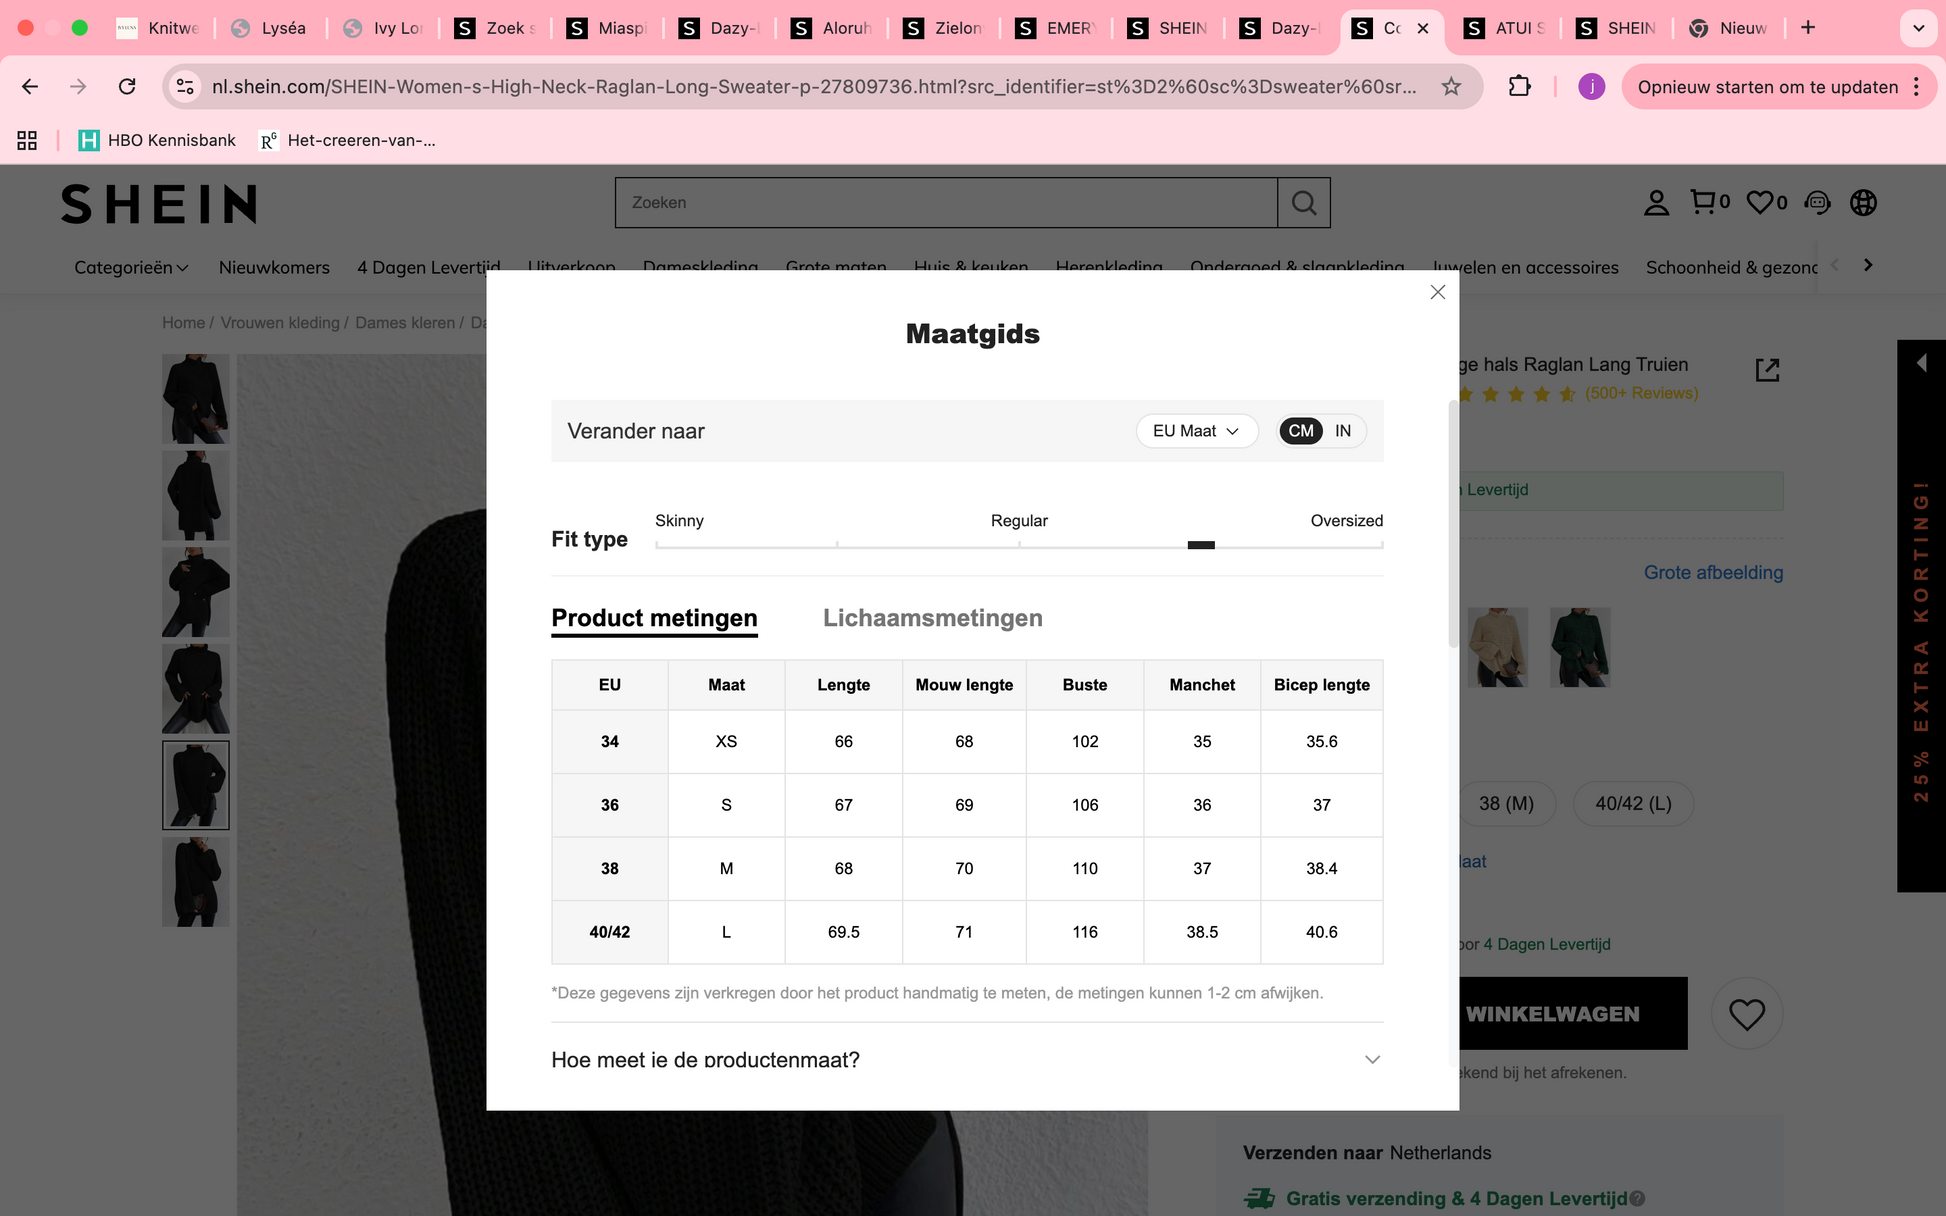The image size is (1946, 1216).
Task: Bookmark page with the star icon
Action: [x=1451, y=87]
